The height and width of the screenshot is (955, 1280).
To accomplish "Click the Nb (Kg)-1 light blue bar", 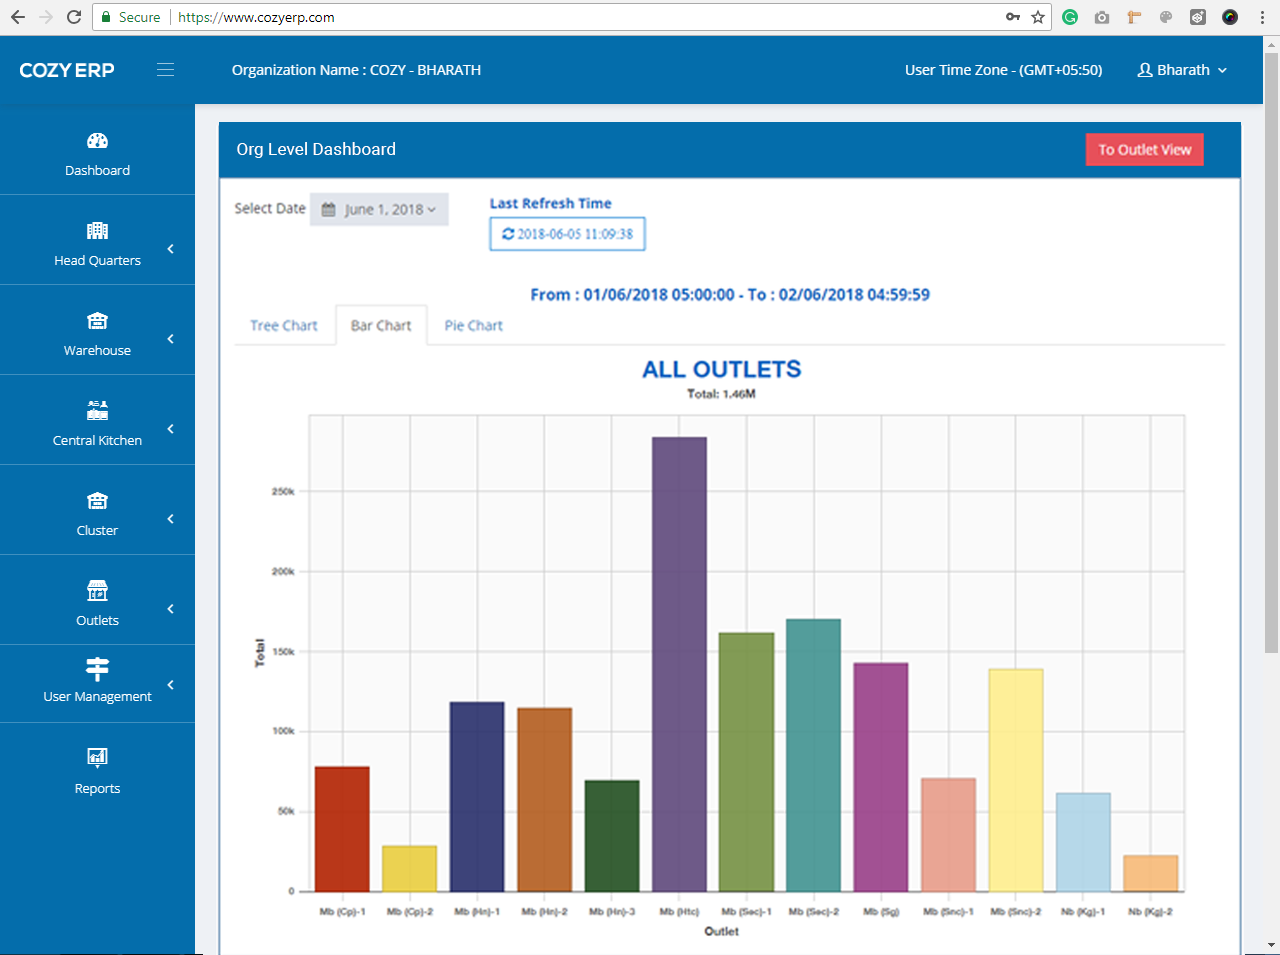I will 1083,842.
